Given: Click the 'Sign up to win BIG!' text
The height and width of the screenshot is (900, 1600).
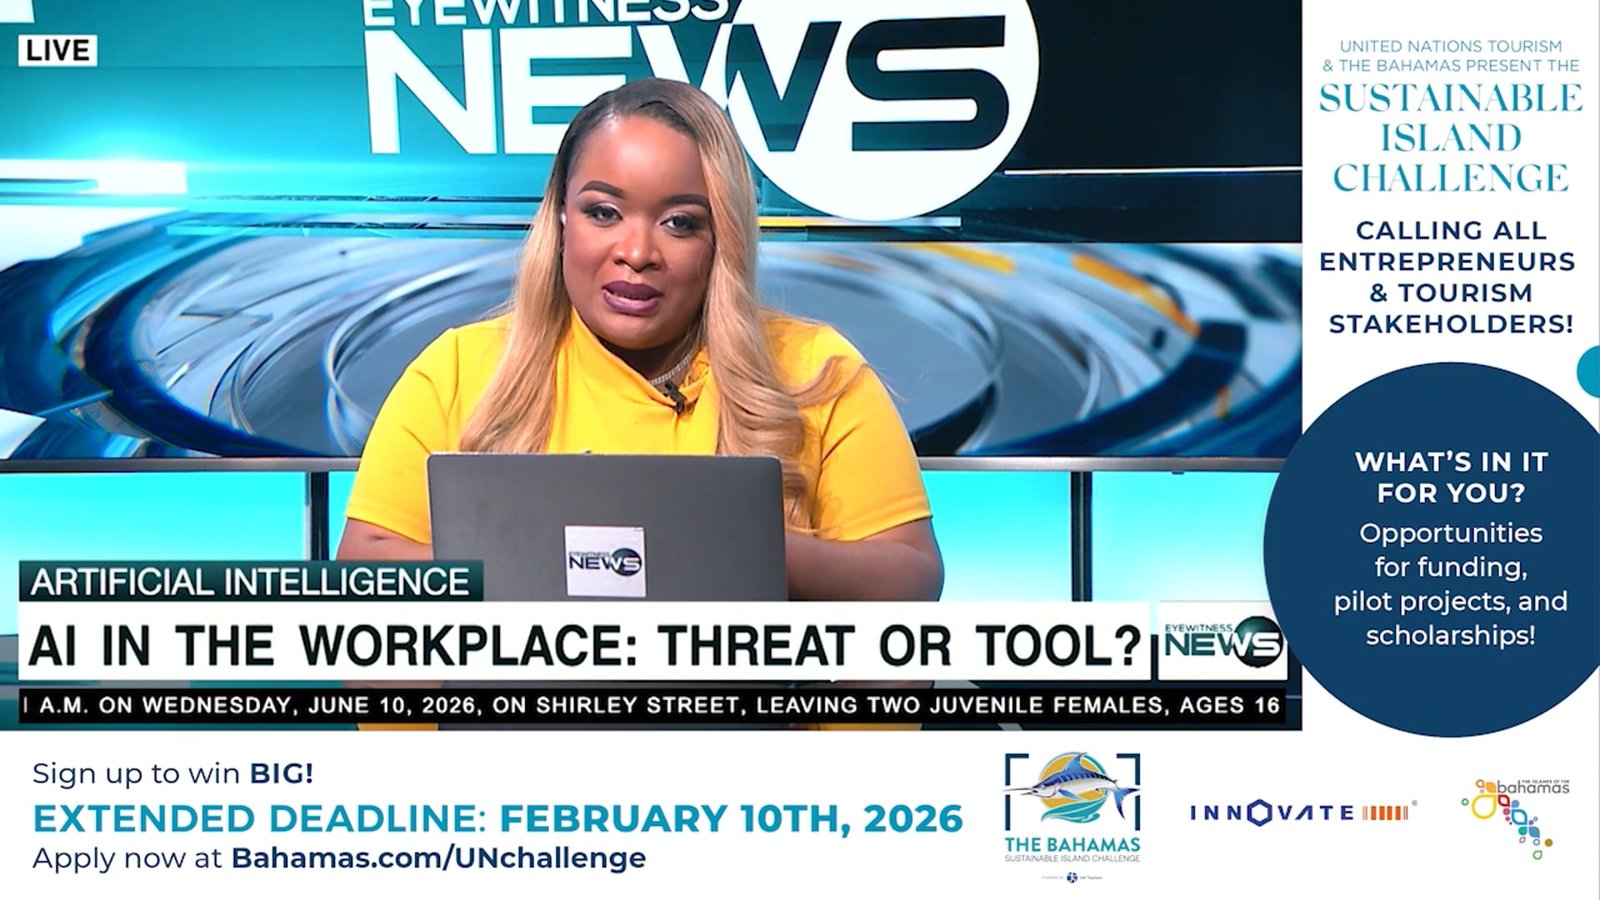Looking at the screenshot, I should [x=173, y=773].
